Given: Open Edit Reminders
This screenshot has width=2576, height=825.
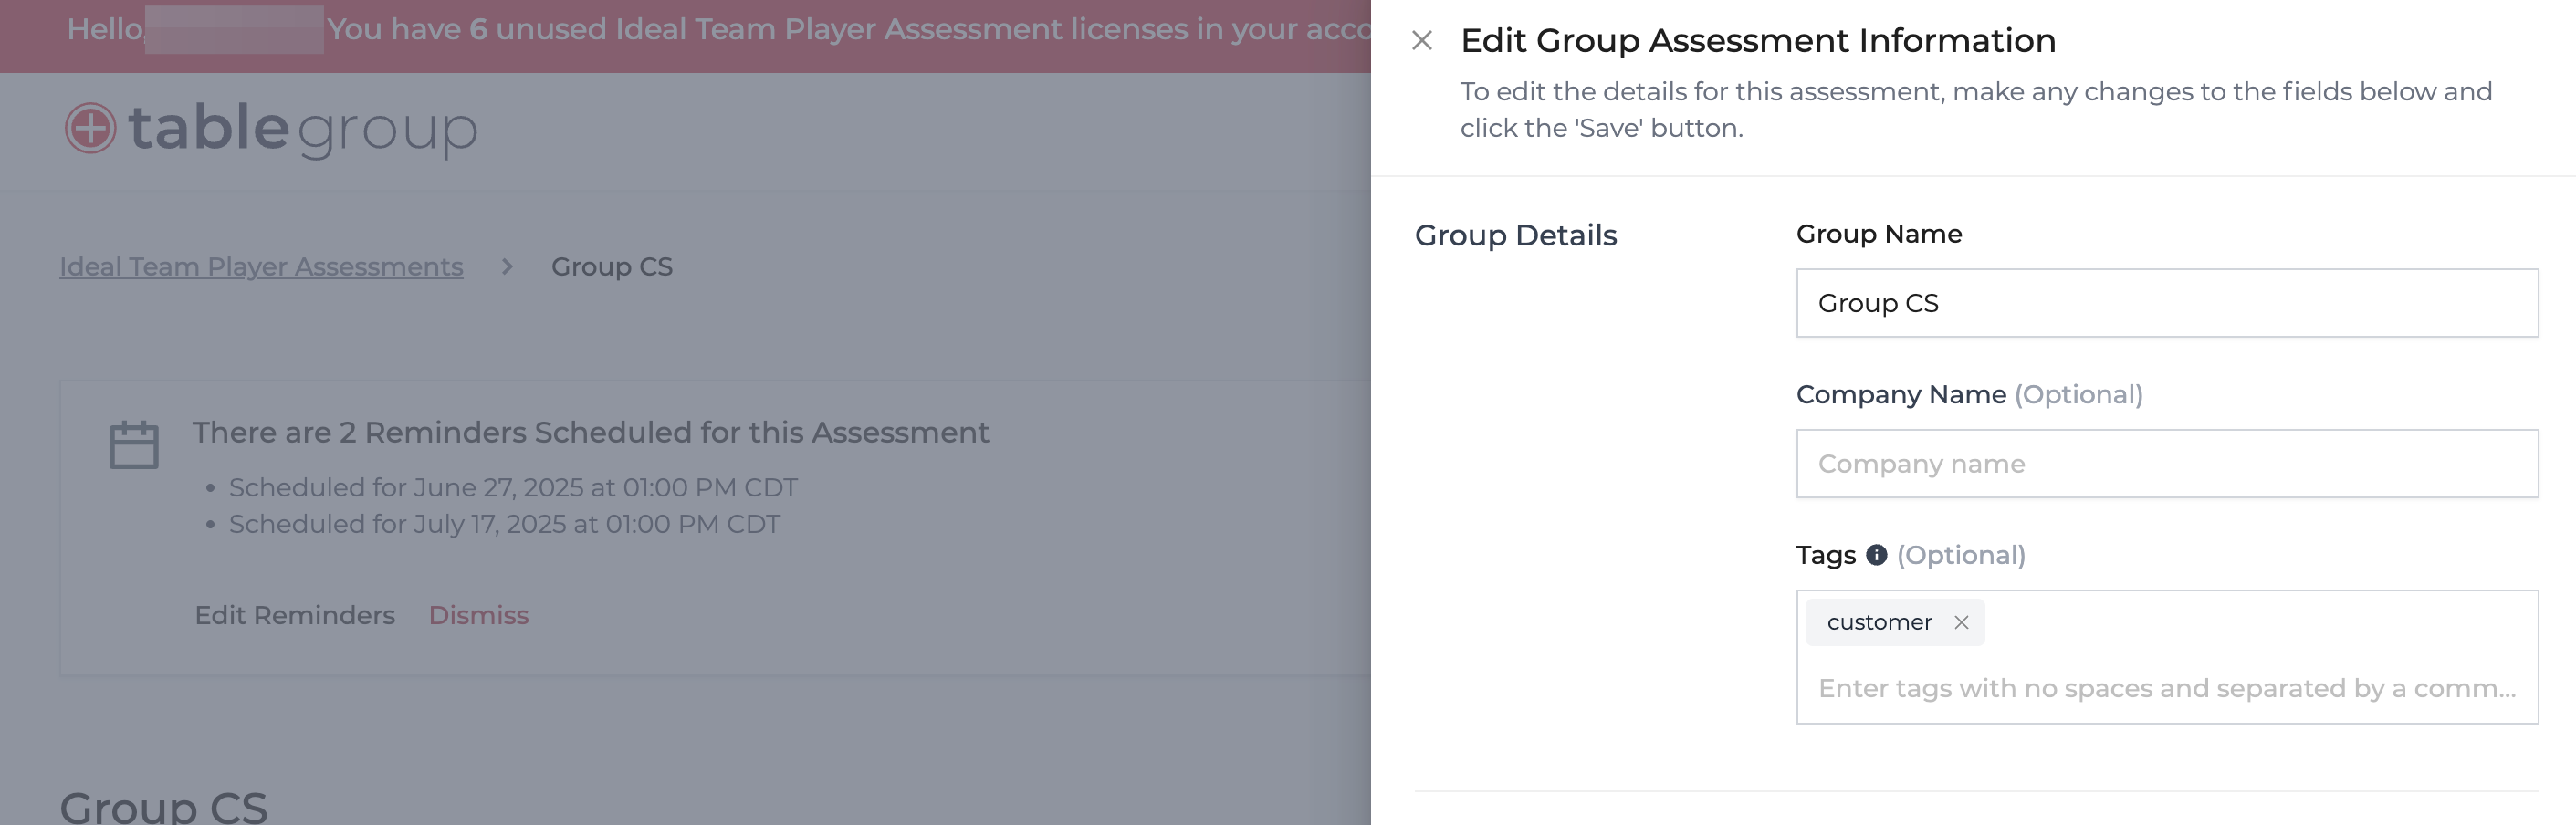Looking at the screenshot, I should point(295,615).
